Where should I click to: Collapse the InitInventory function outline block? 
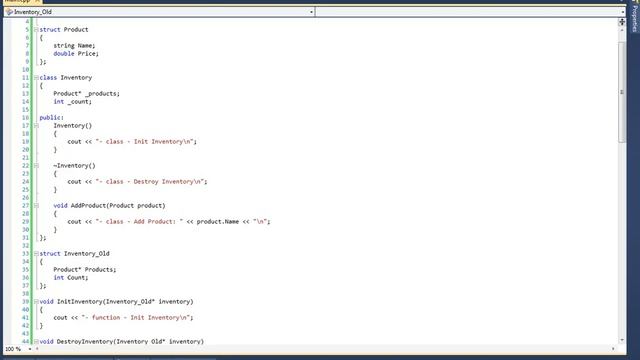(36, 302)
